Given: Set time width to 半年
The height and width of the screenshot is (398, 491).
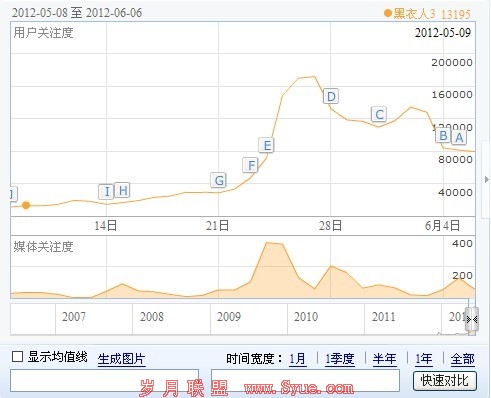Looking at the screenshot, I should coord(385,359).
